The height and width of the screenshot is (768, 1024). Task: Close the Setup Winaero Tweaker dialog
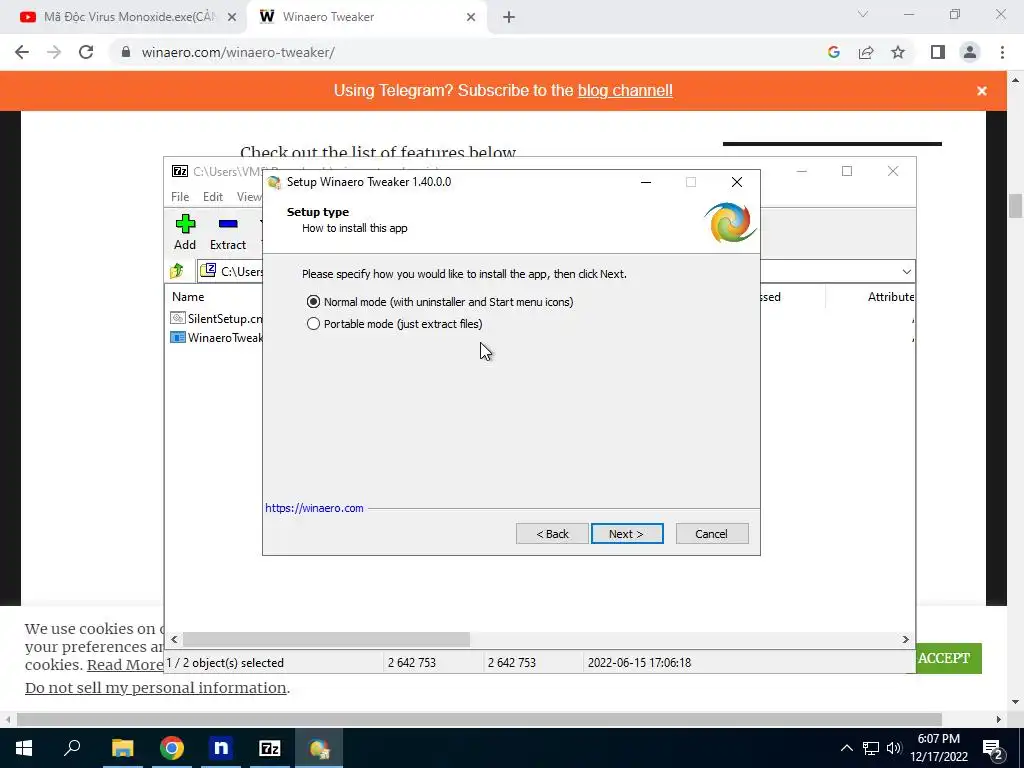[x=737, y=182]
